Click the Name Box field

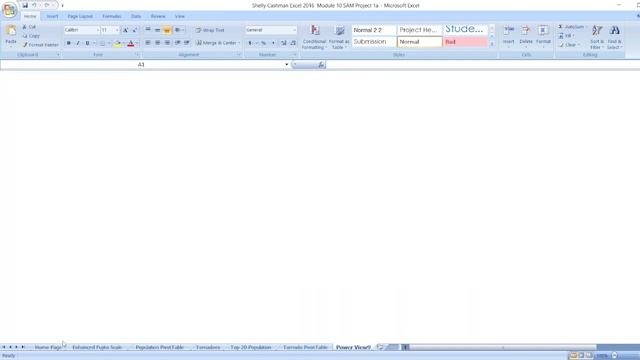(x=142, y=64)
